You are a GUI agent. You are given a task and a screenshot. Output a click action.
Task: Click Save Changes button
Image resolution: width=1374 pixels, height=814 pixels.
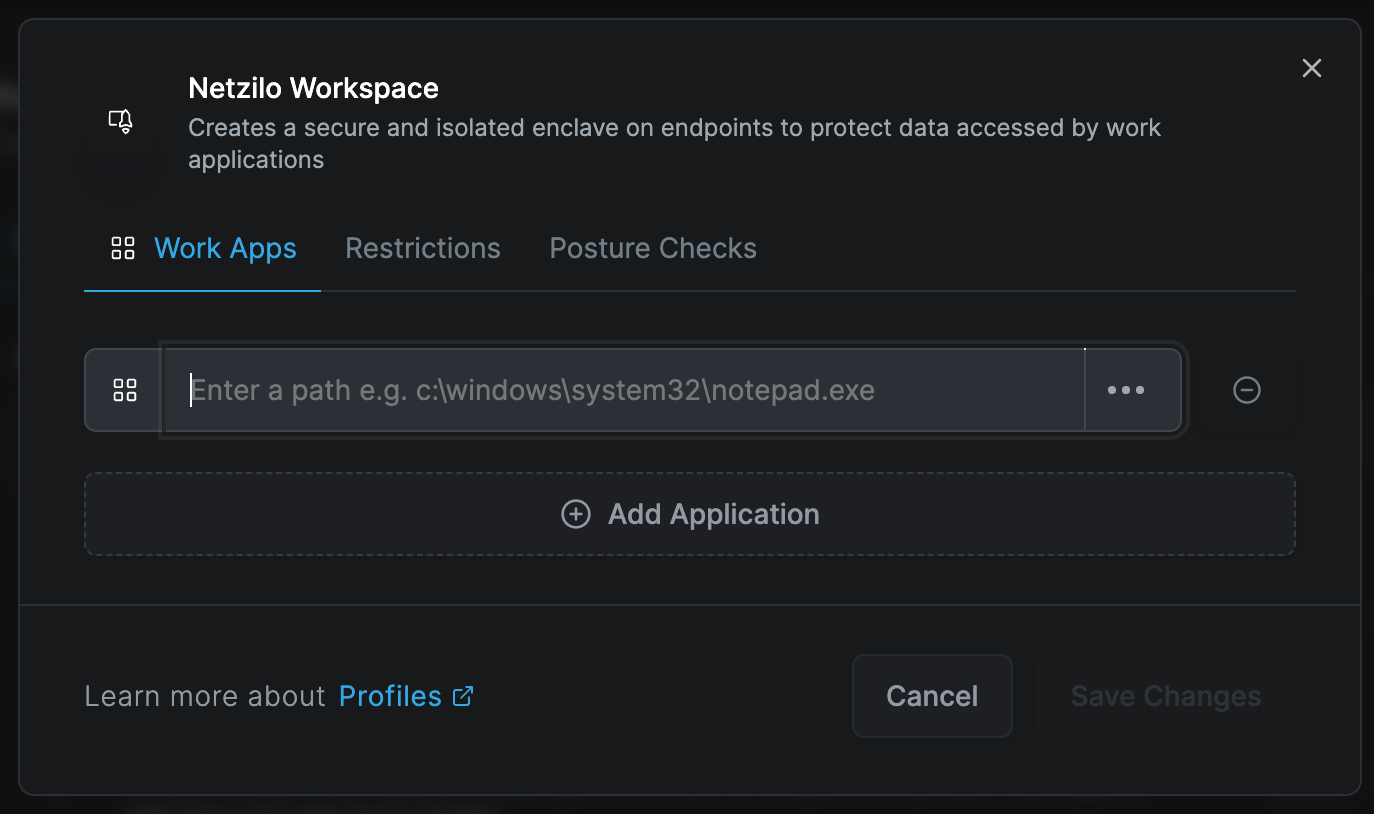(x=1166, y=696)
